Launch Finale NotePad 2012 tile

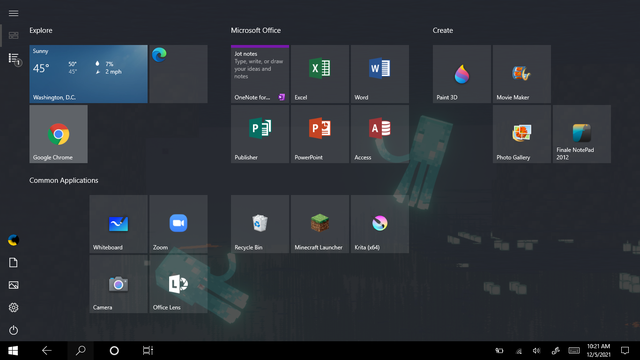pyautogui.click(x=582, y=134)
